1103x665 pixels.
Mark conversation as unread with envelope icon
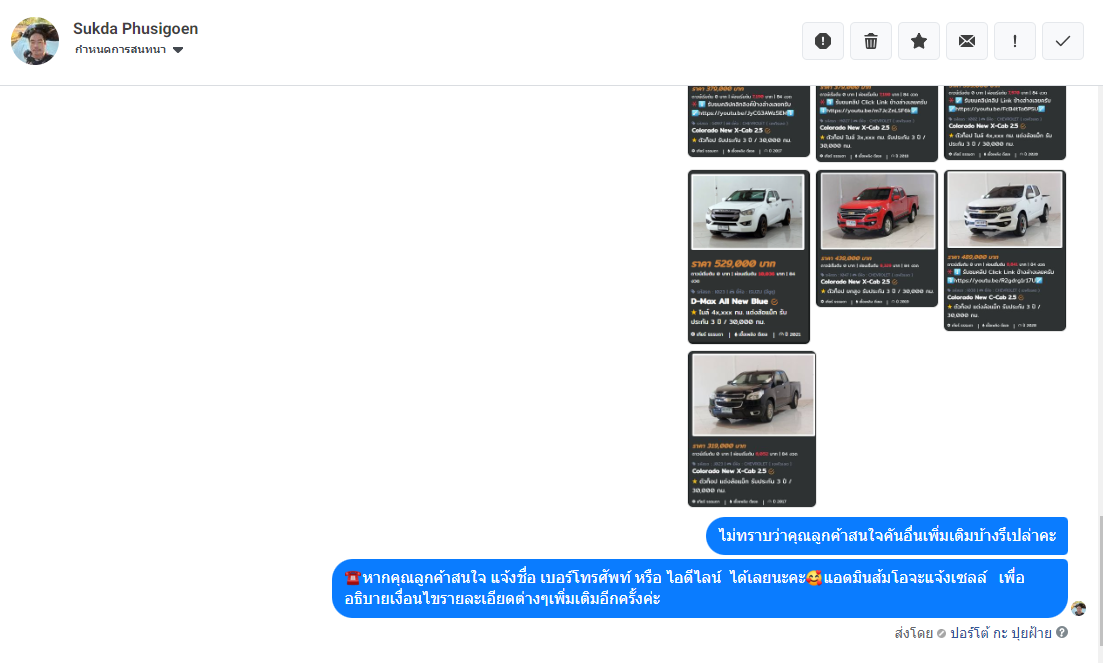pos(967,42)
